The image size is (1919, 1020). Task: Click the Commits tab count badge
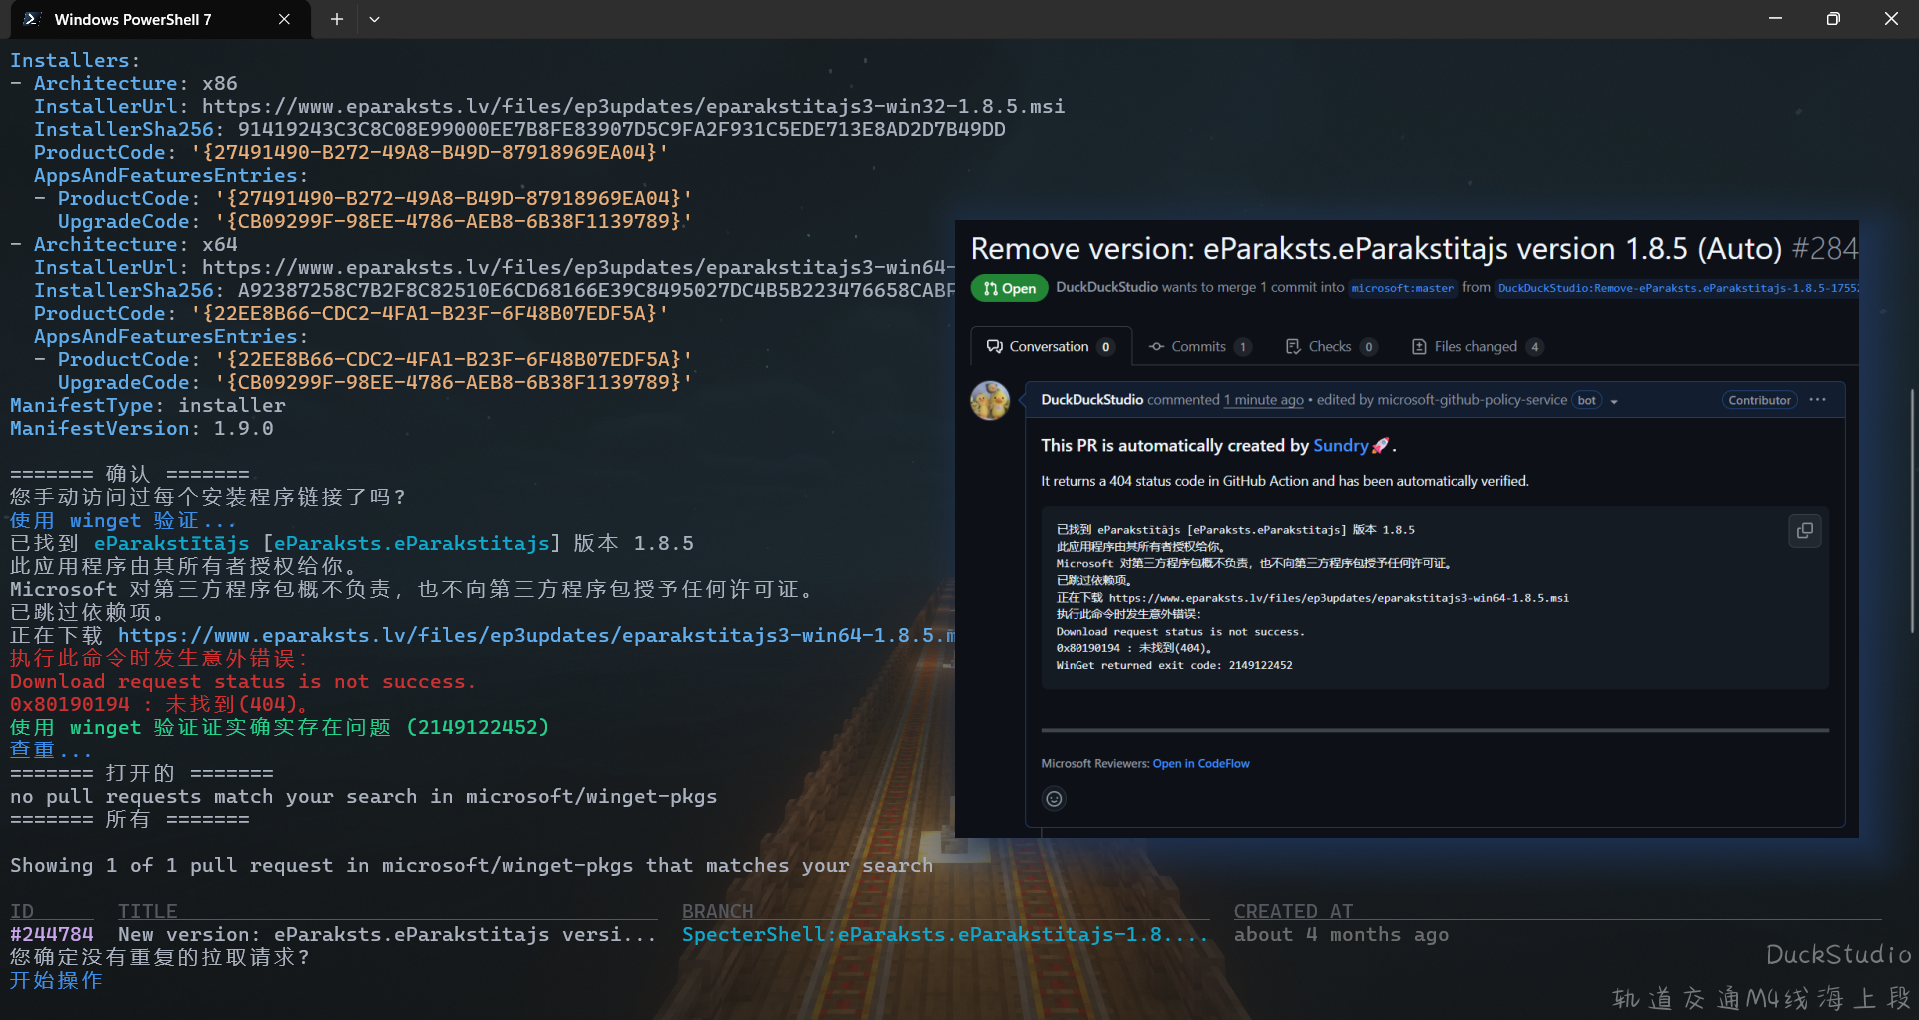1242,347
